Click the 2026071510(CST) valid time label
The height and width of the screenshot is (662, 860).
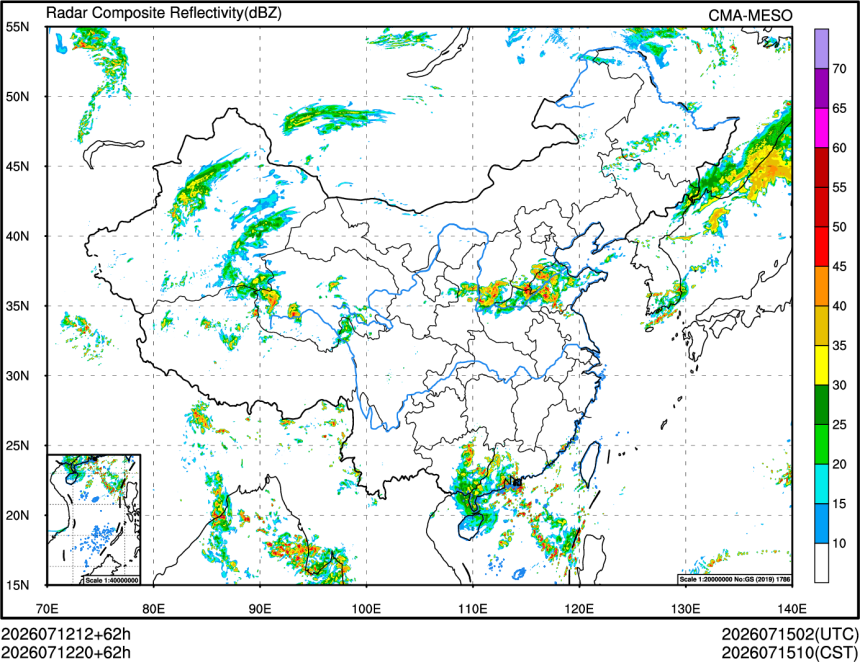[x=790, y=653]
